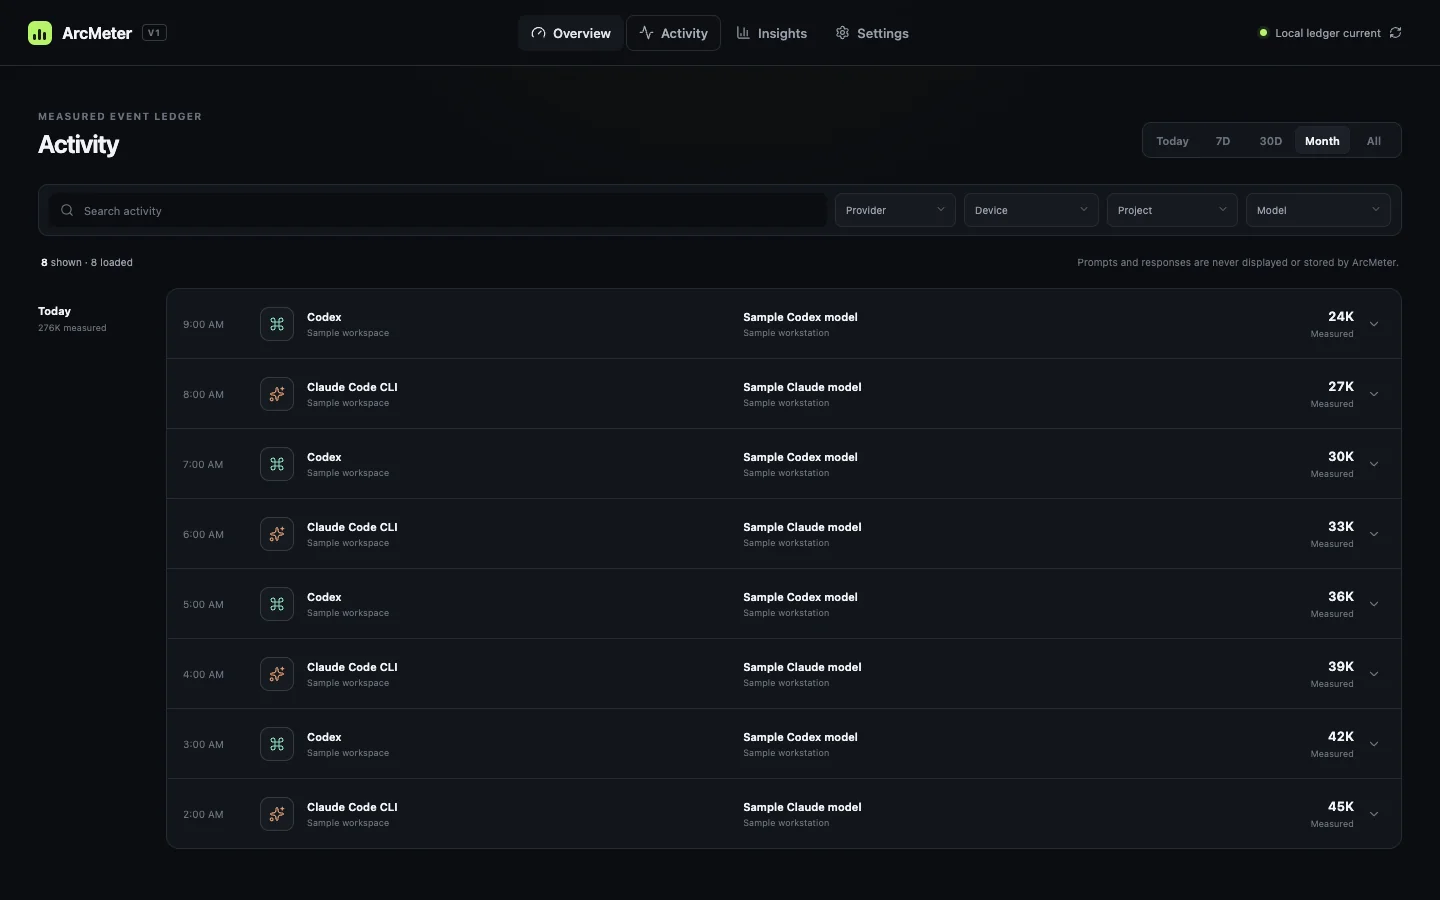Expand the 8:00 AM event chevron
The width and height of the screenshot is (1440, 900).
[x=1374, y=394]
